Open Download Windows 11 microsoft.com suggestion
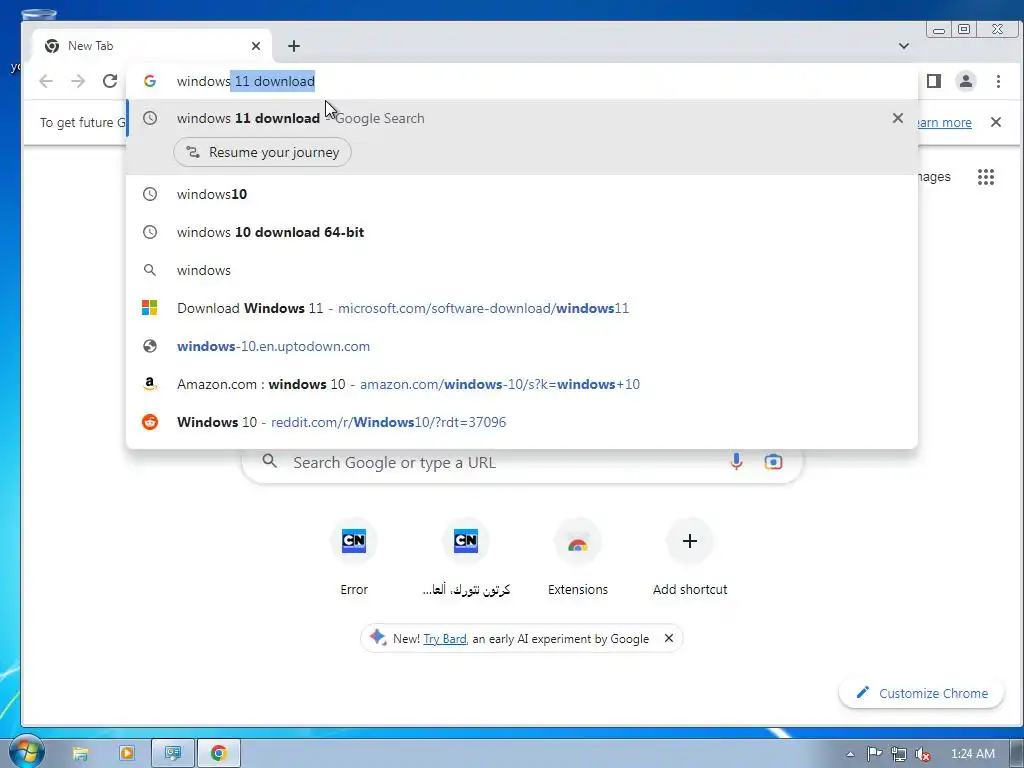This screenshot has width=1024, height=768. (522, 308)
